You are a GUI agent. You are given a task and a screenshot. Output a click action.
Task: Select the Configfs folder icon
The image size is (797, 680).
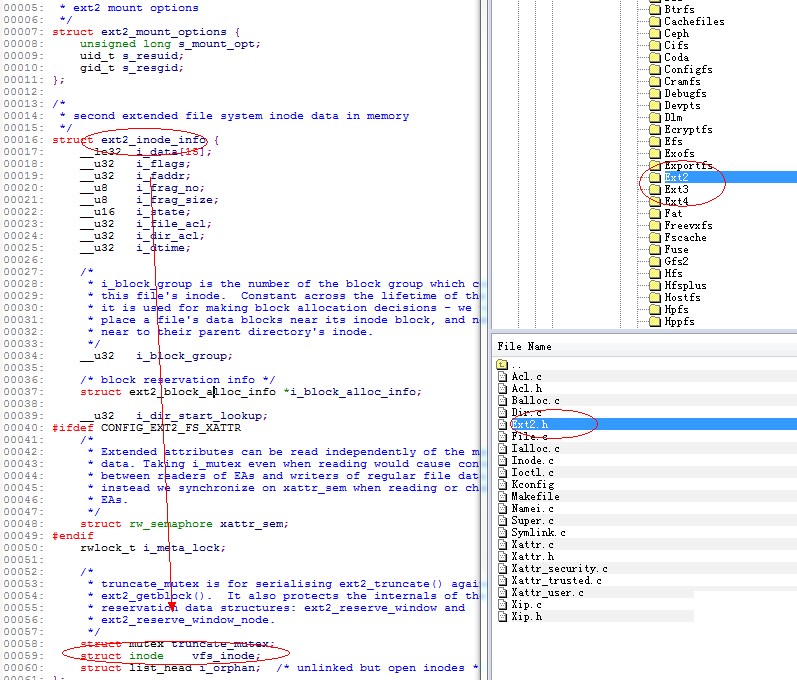click(x=655, y=69)
